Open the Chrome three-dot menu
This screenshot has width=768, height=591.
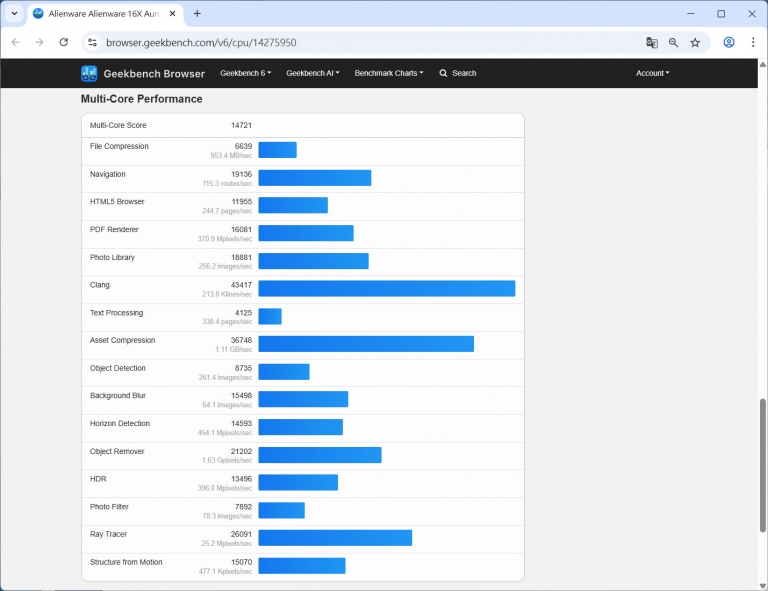753,43
